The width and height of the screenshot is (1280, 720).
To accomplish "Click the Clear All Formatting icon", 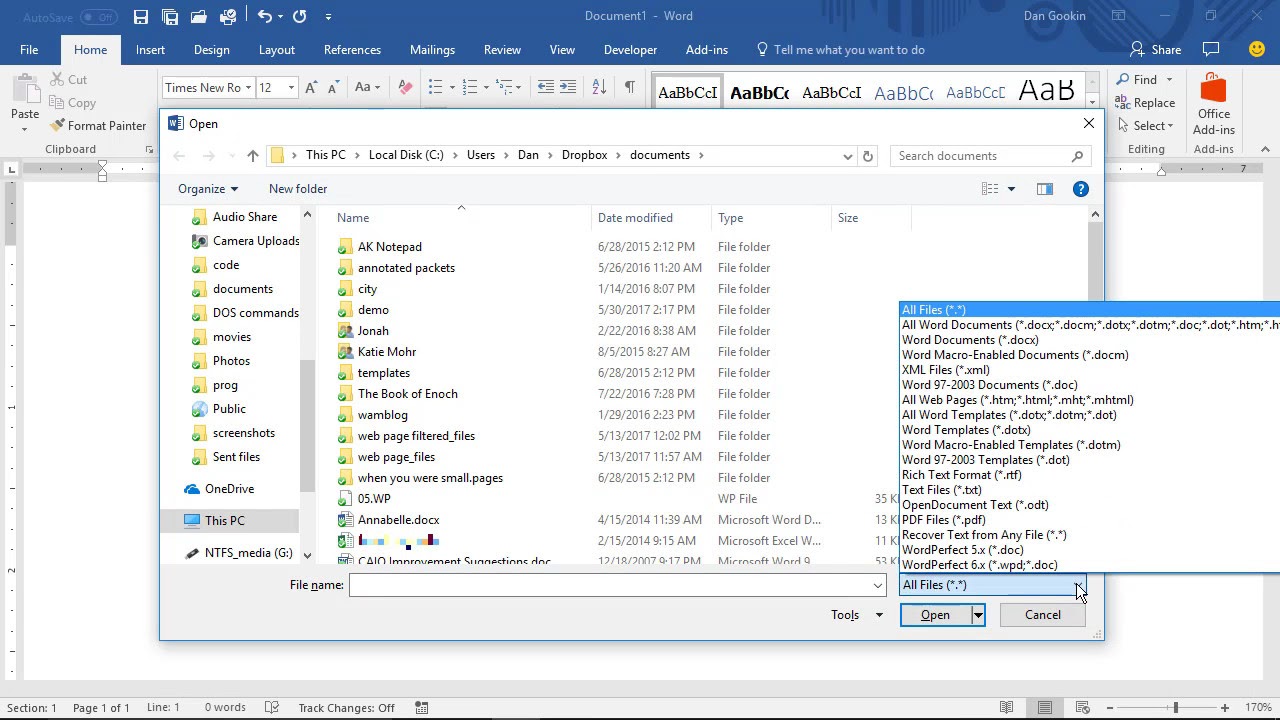I will (405, 87).
